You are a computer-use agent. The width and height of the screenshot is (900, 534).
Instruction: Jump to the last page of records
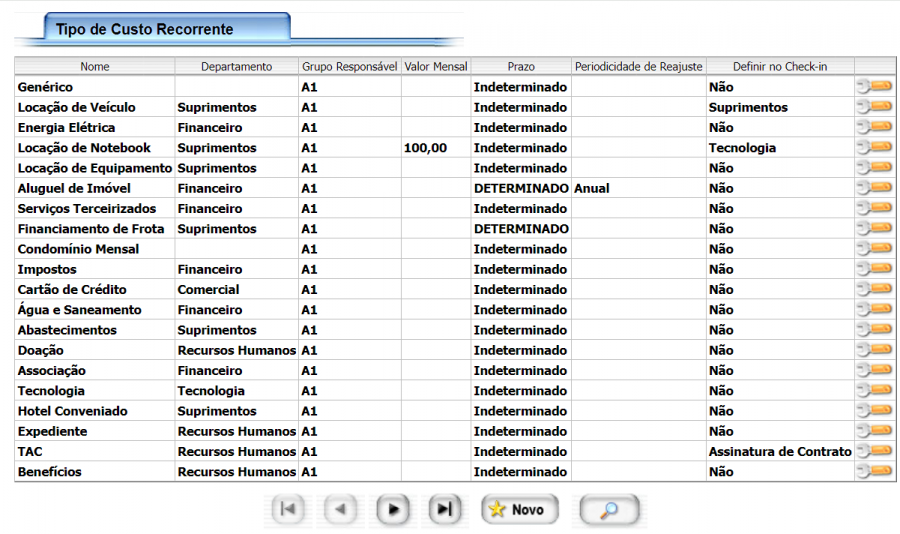coord(444,510)
